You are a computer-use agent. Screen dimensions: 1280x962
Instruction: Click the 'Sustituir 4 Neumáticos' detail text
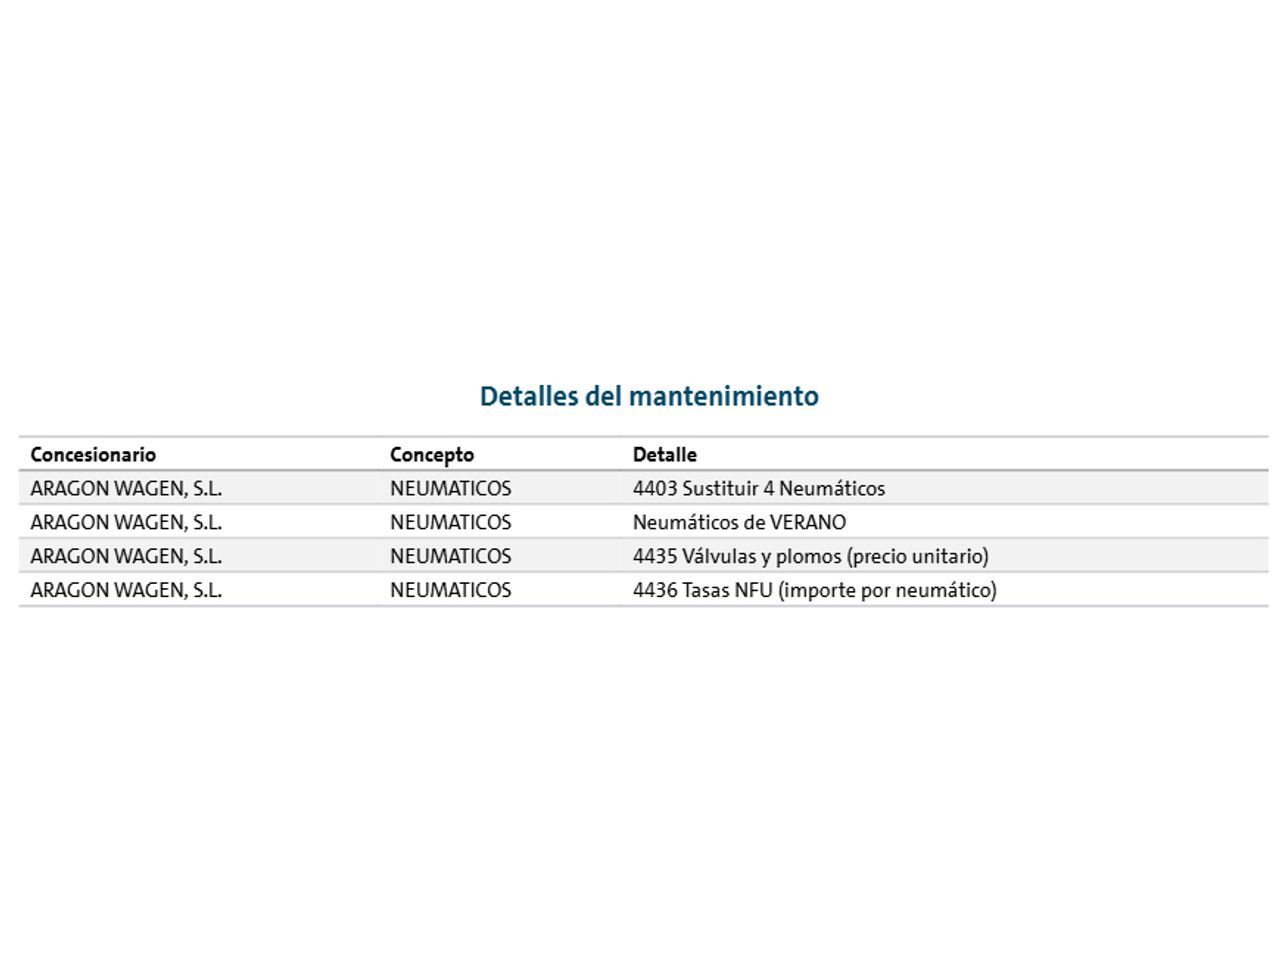(x=783, y=488)
